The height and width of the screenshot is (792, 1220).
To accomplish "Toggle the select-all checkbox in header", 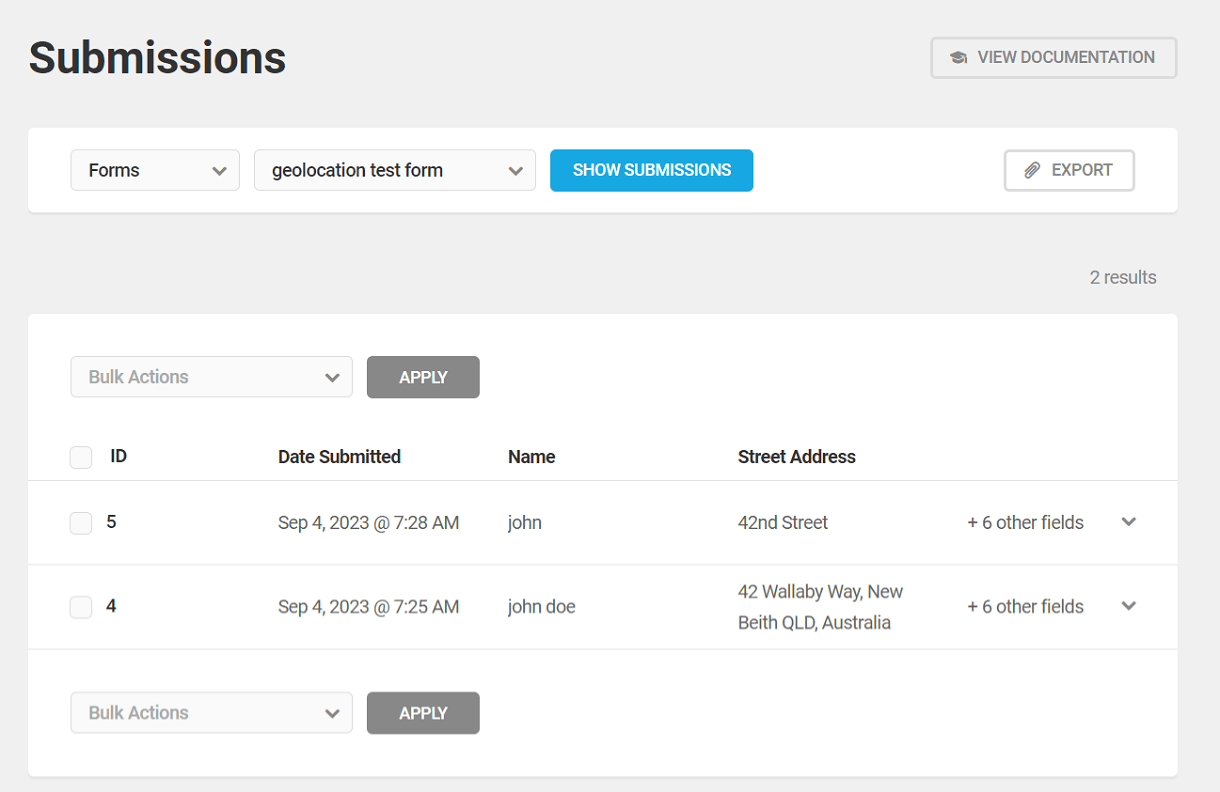I will coord(81,457).
